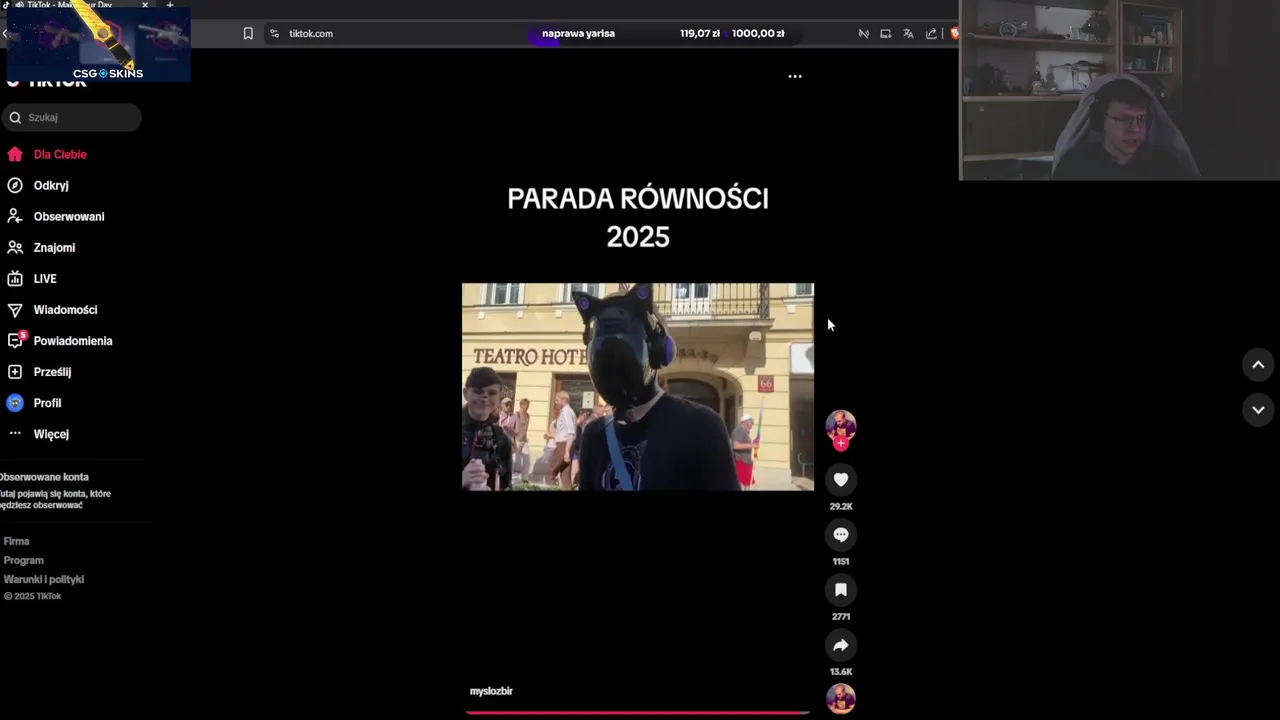Click the 13.6K shares count
The height and width of the screenshot is (720, 1280).
click(x=841, y=671)
